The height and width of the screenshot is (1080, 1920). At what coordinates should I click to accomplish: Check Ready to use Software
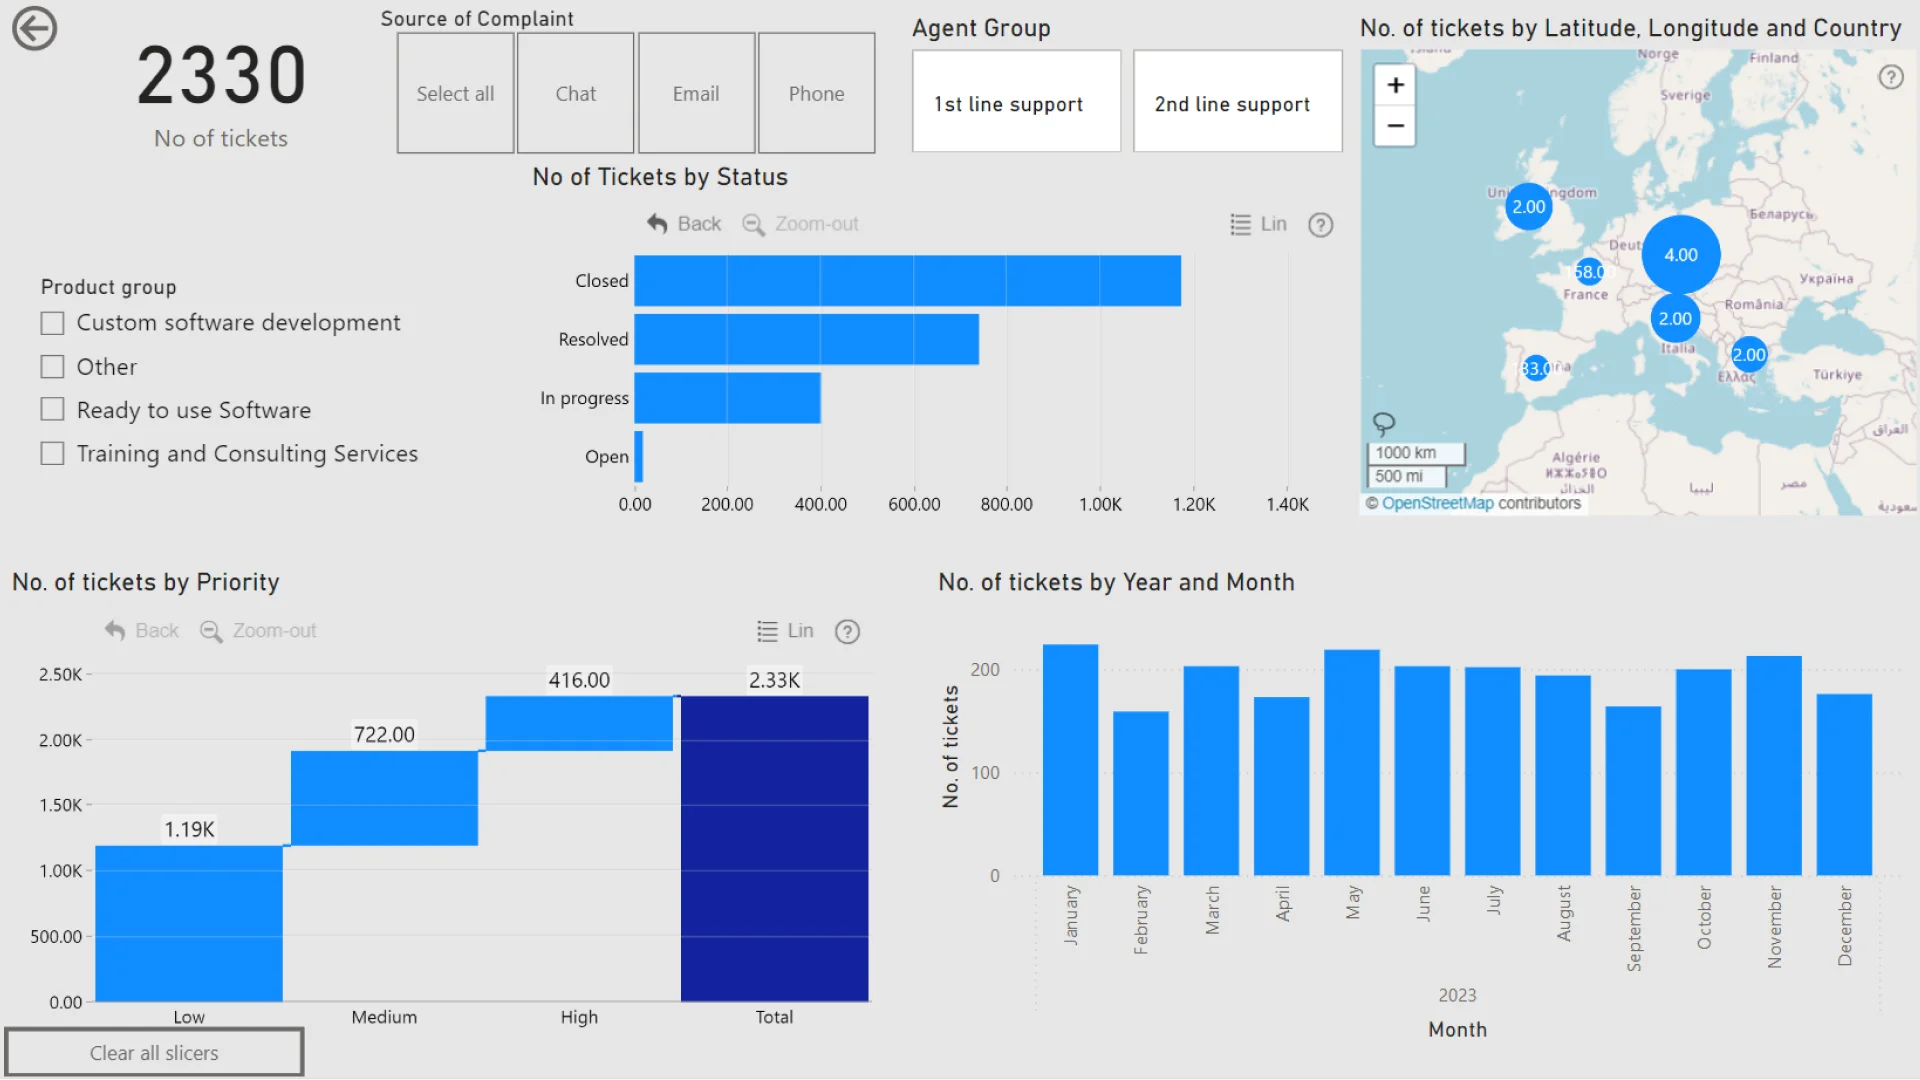(52, 410)
